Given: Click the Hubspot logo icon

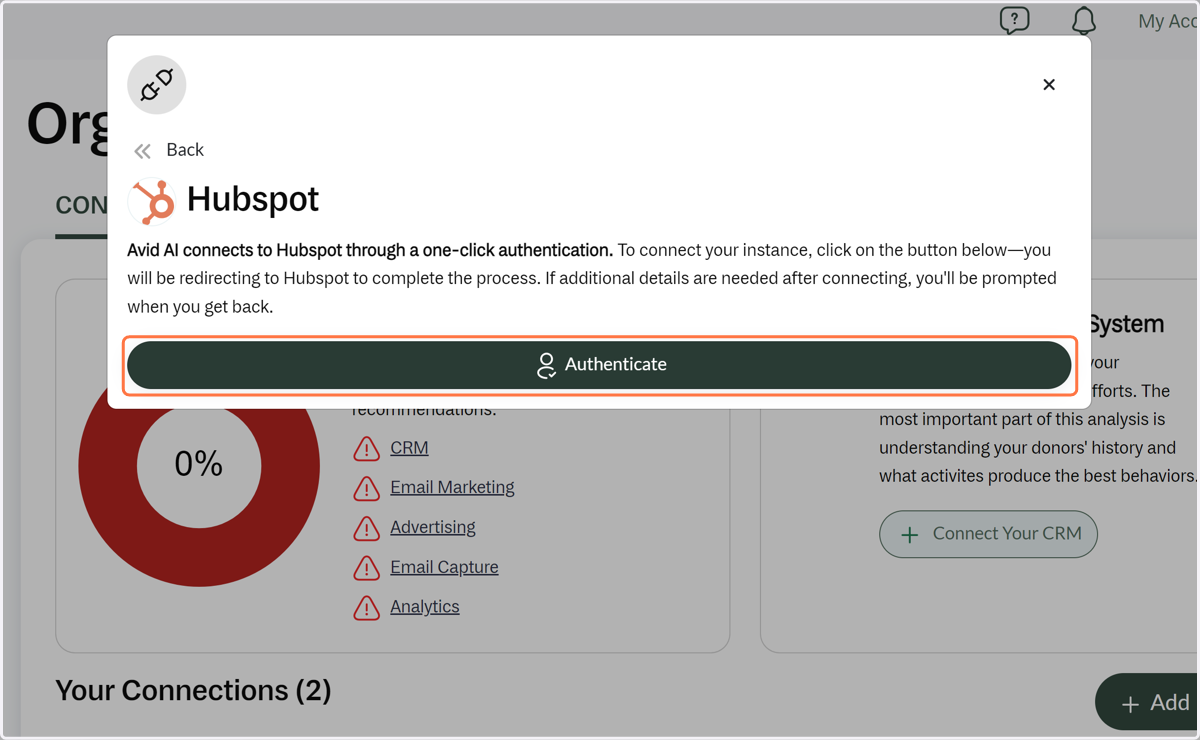Looking at the screenshot, I should tap(153, 201).
